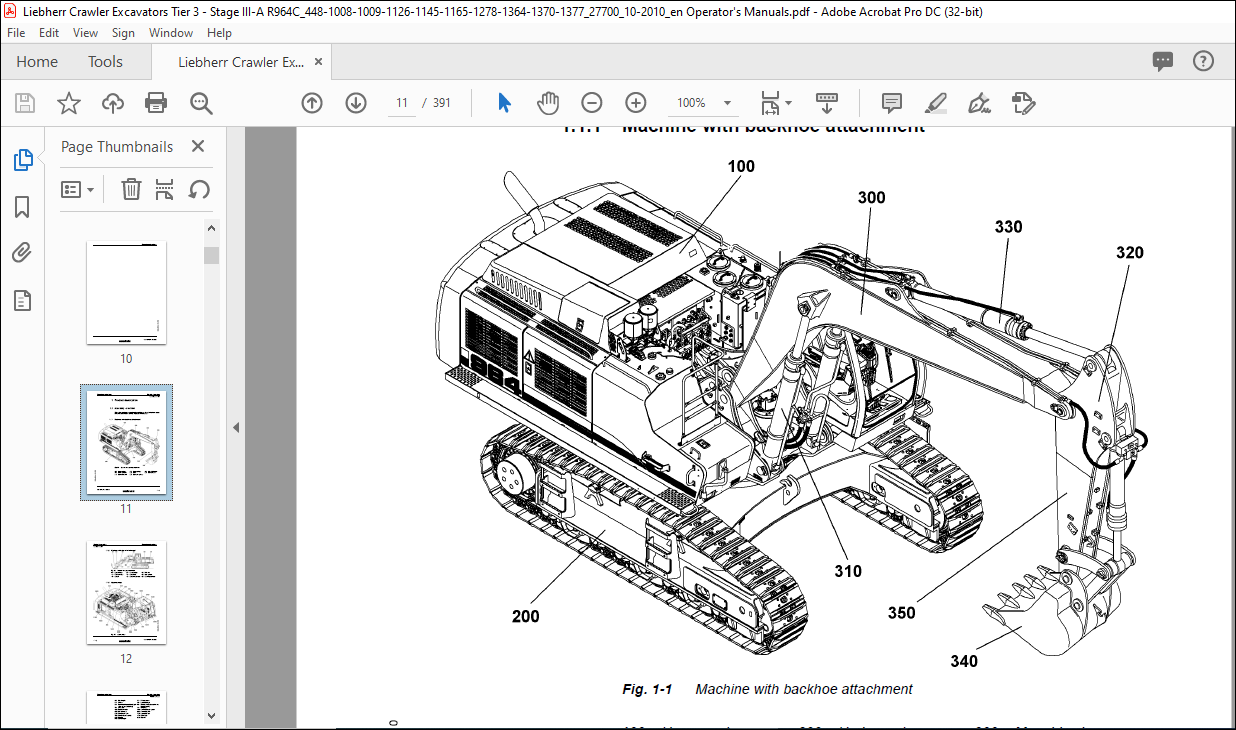Add a sticky note comment
The height and width of the screenshot is (730, 1236).
(891, 103)
